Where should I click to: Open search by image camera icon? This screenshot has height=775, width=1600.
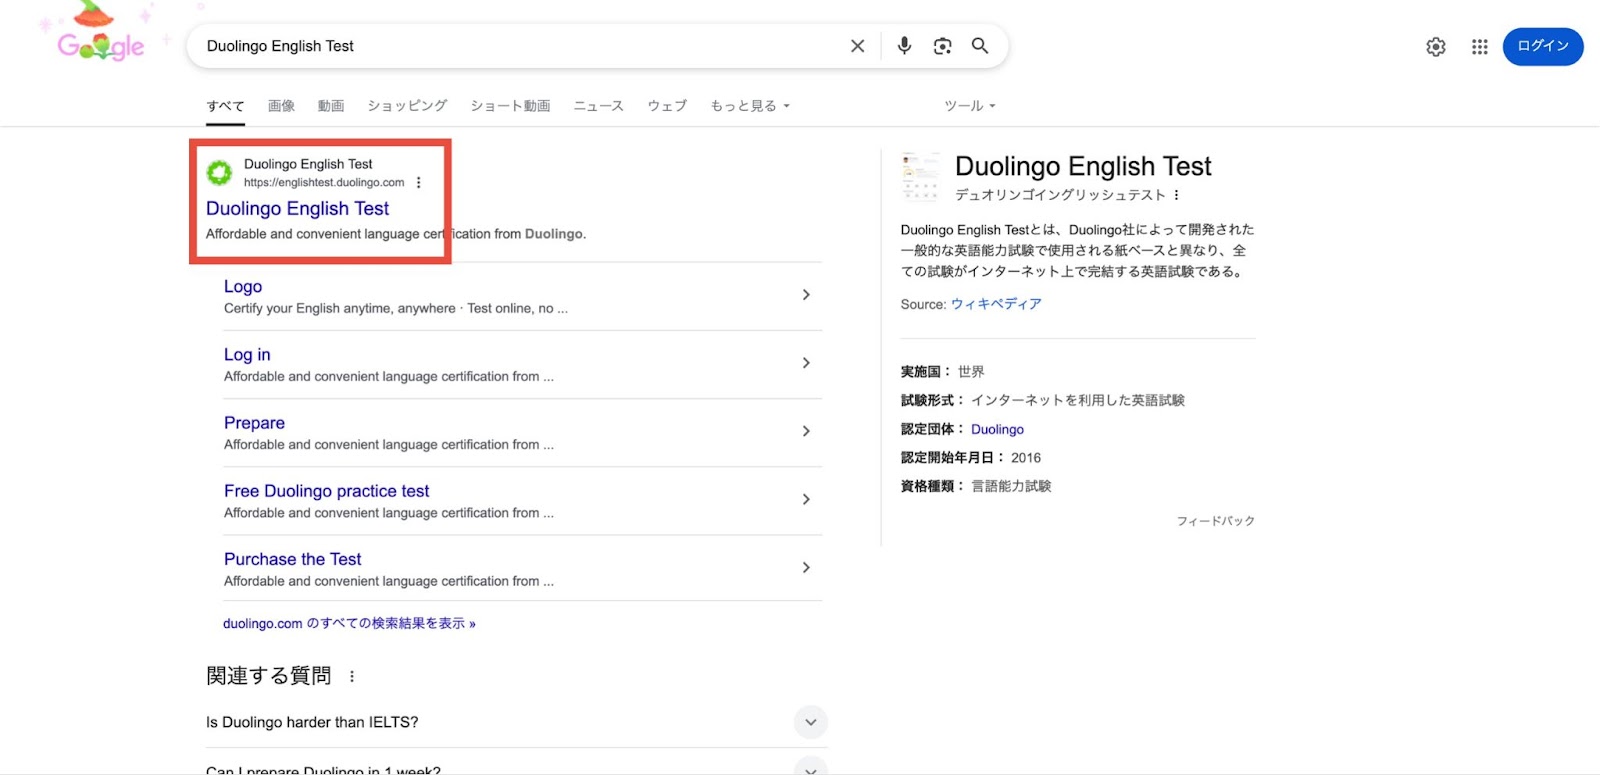[x=942, y=46]
